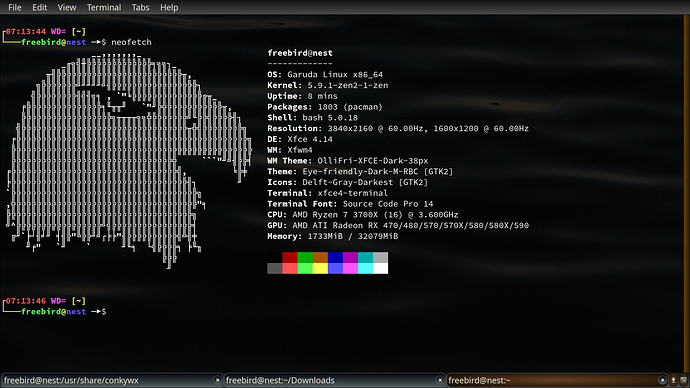Click 'Packages: 1803 (pacman)' line
Image resolution: width=690 pixels, height=388 pixels.
coord(325,107)
